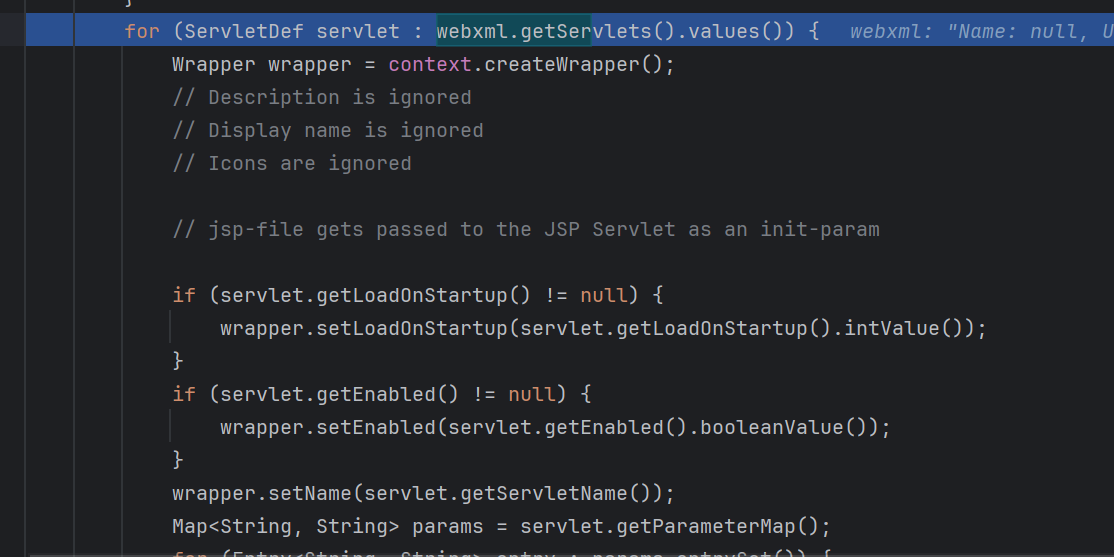Viewport: 1114px width, 557px height.
Task: Click wrapper.setLoadOnStartup method call
Action: coord(363,328)
